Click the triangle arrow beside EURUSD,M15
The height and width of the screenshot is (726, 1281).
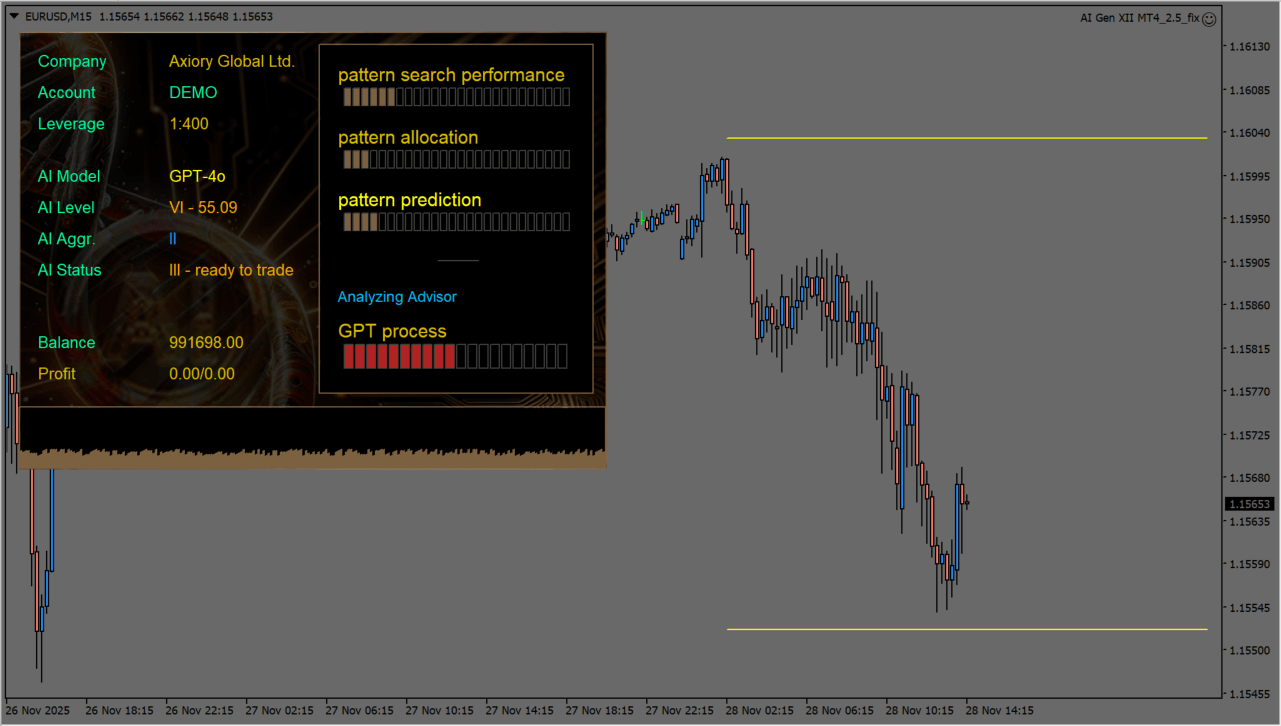pos(13,17)
